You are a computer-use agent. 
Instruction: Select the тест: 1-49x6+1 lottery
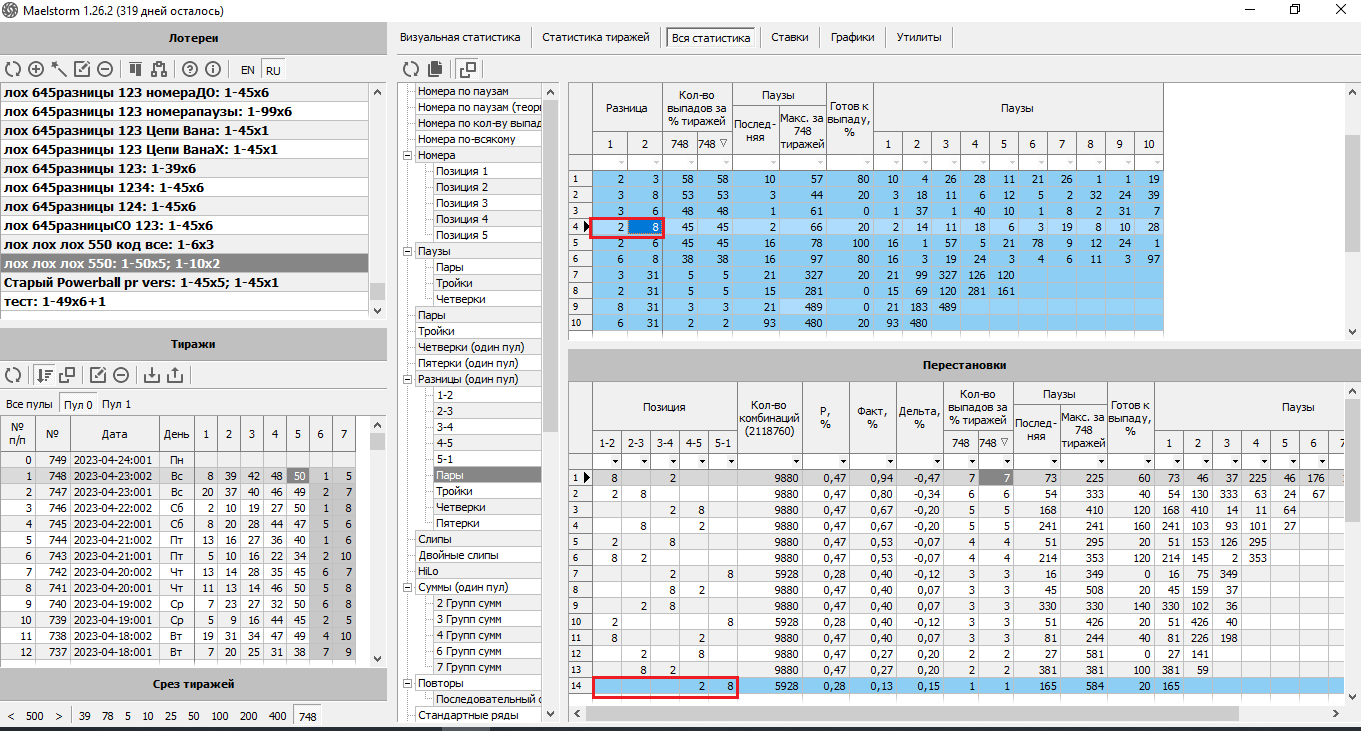coord(185,301)
